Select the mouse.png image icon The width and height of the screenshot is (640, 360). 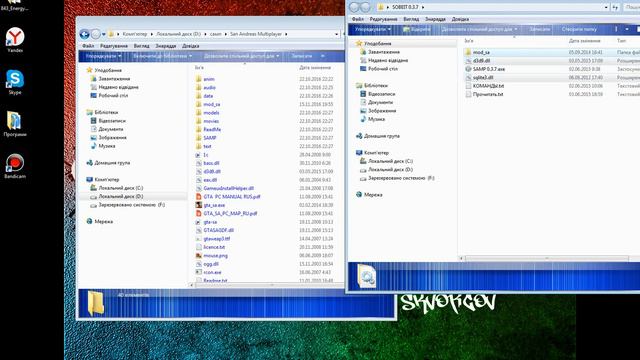click(x=198, y=256)
